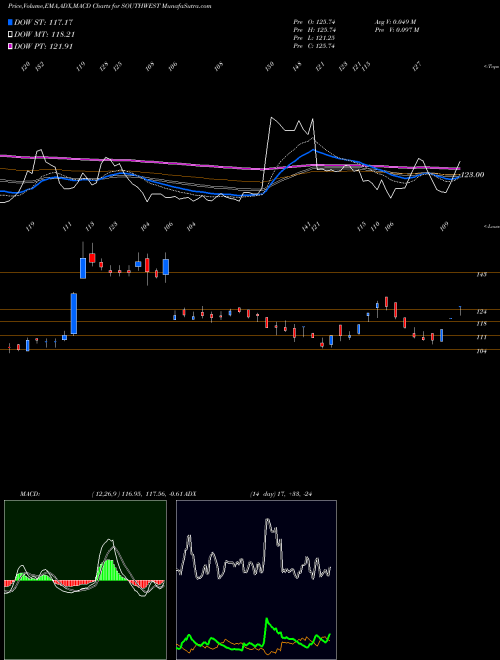
Task: Click the 118 price level label
Action: point(481,324)
